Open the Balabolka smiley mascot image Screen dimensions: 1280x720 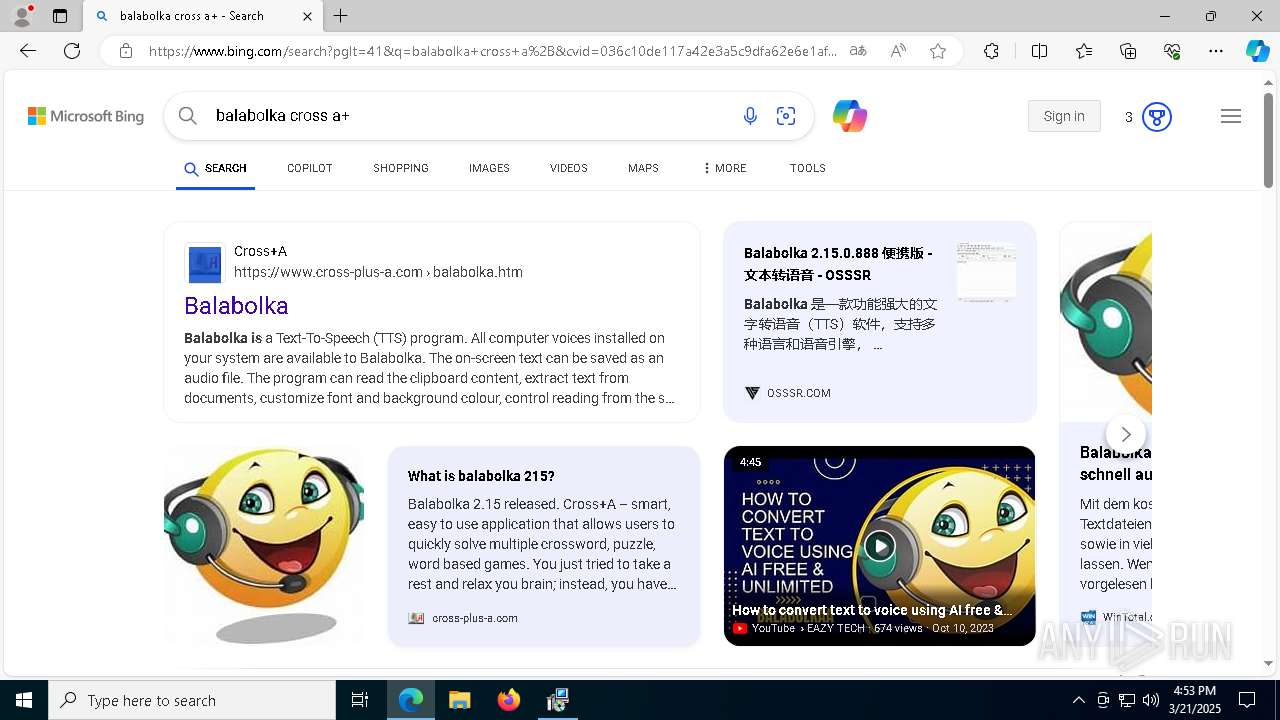264,545
